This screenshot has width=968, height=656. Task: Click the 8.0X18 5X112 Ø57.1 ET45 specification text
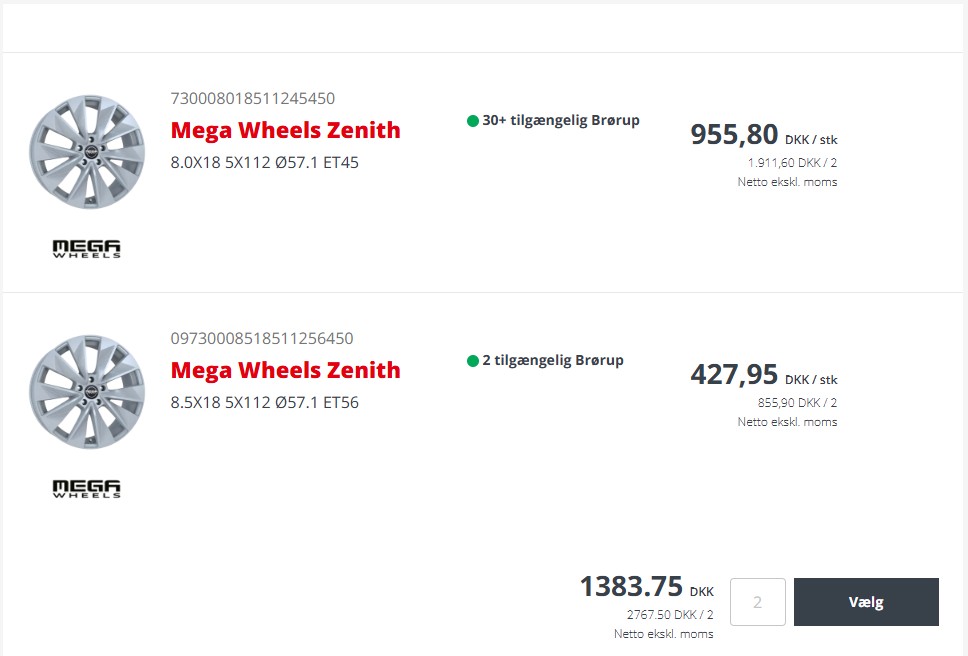(x=264, y=162)
